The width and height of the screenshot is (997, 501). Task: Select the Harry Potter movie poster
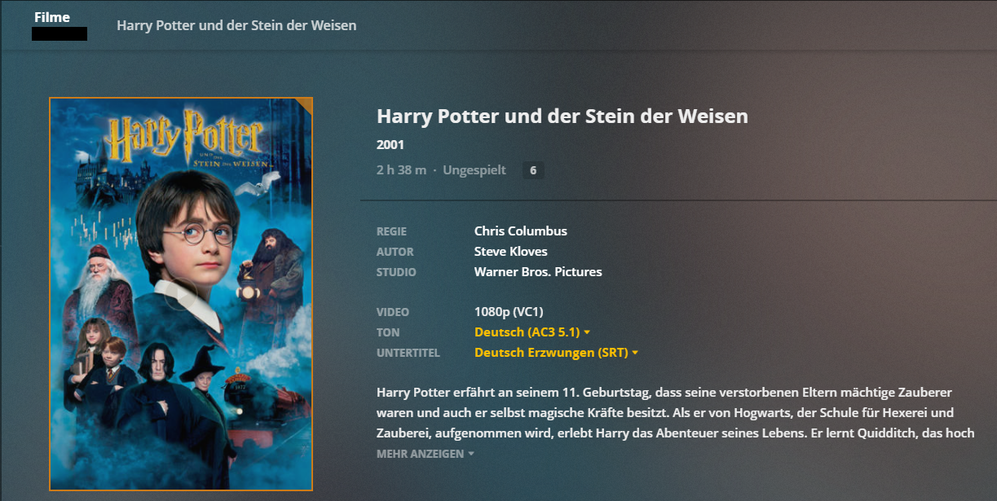tap(181, 294)
